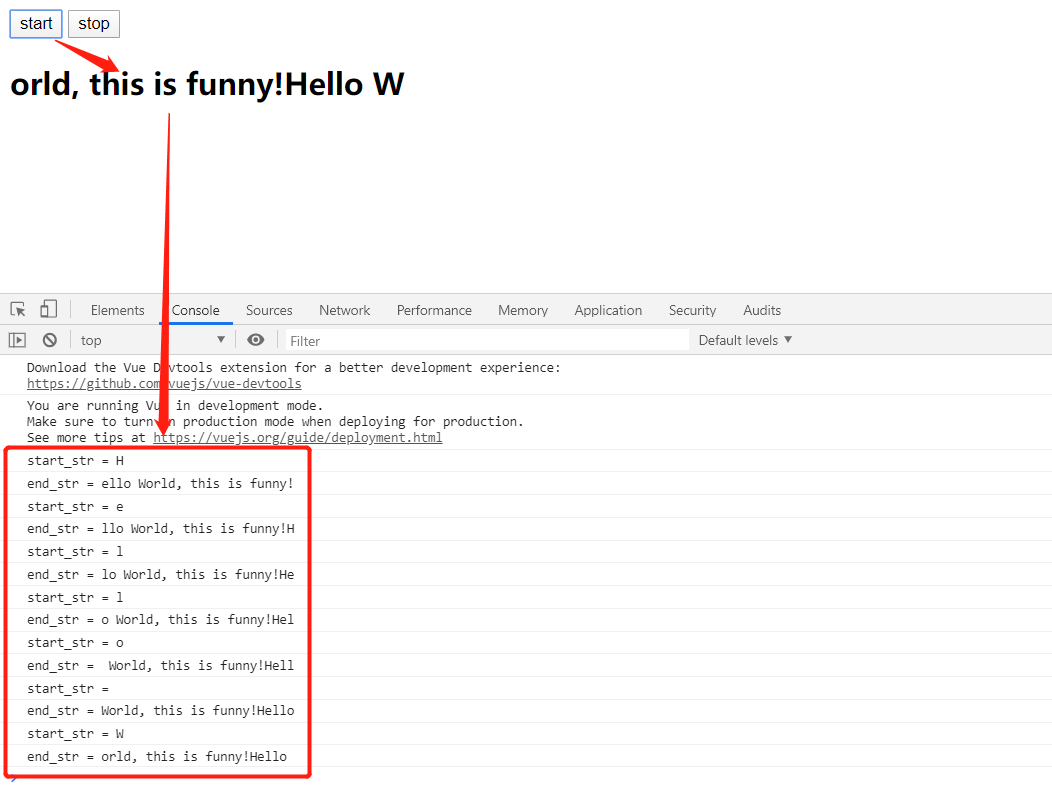This screenshot has width=1052, height=801.
Task: Open the top context dropdown
Action: (x=152, y=340)
